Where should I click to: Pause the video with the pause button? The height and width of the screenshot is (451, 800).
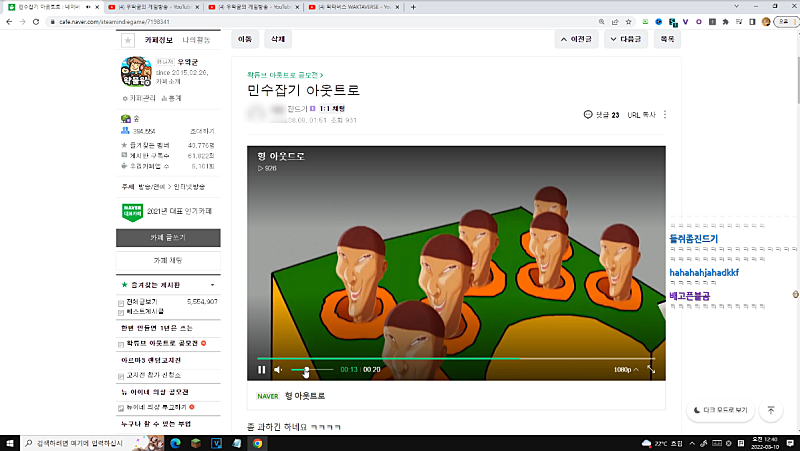click(261, 370)
